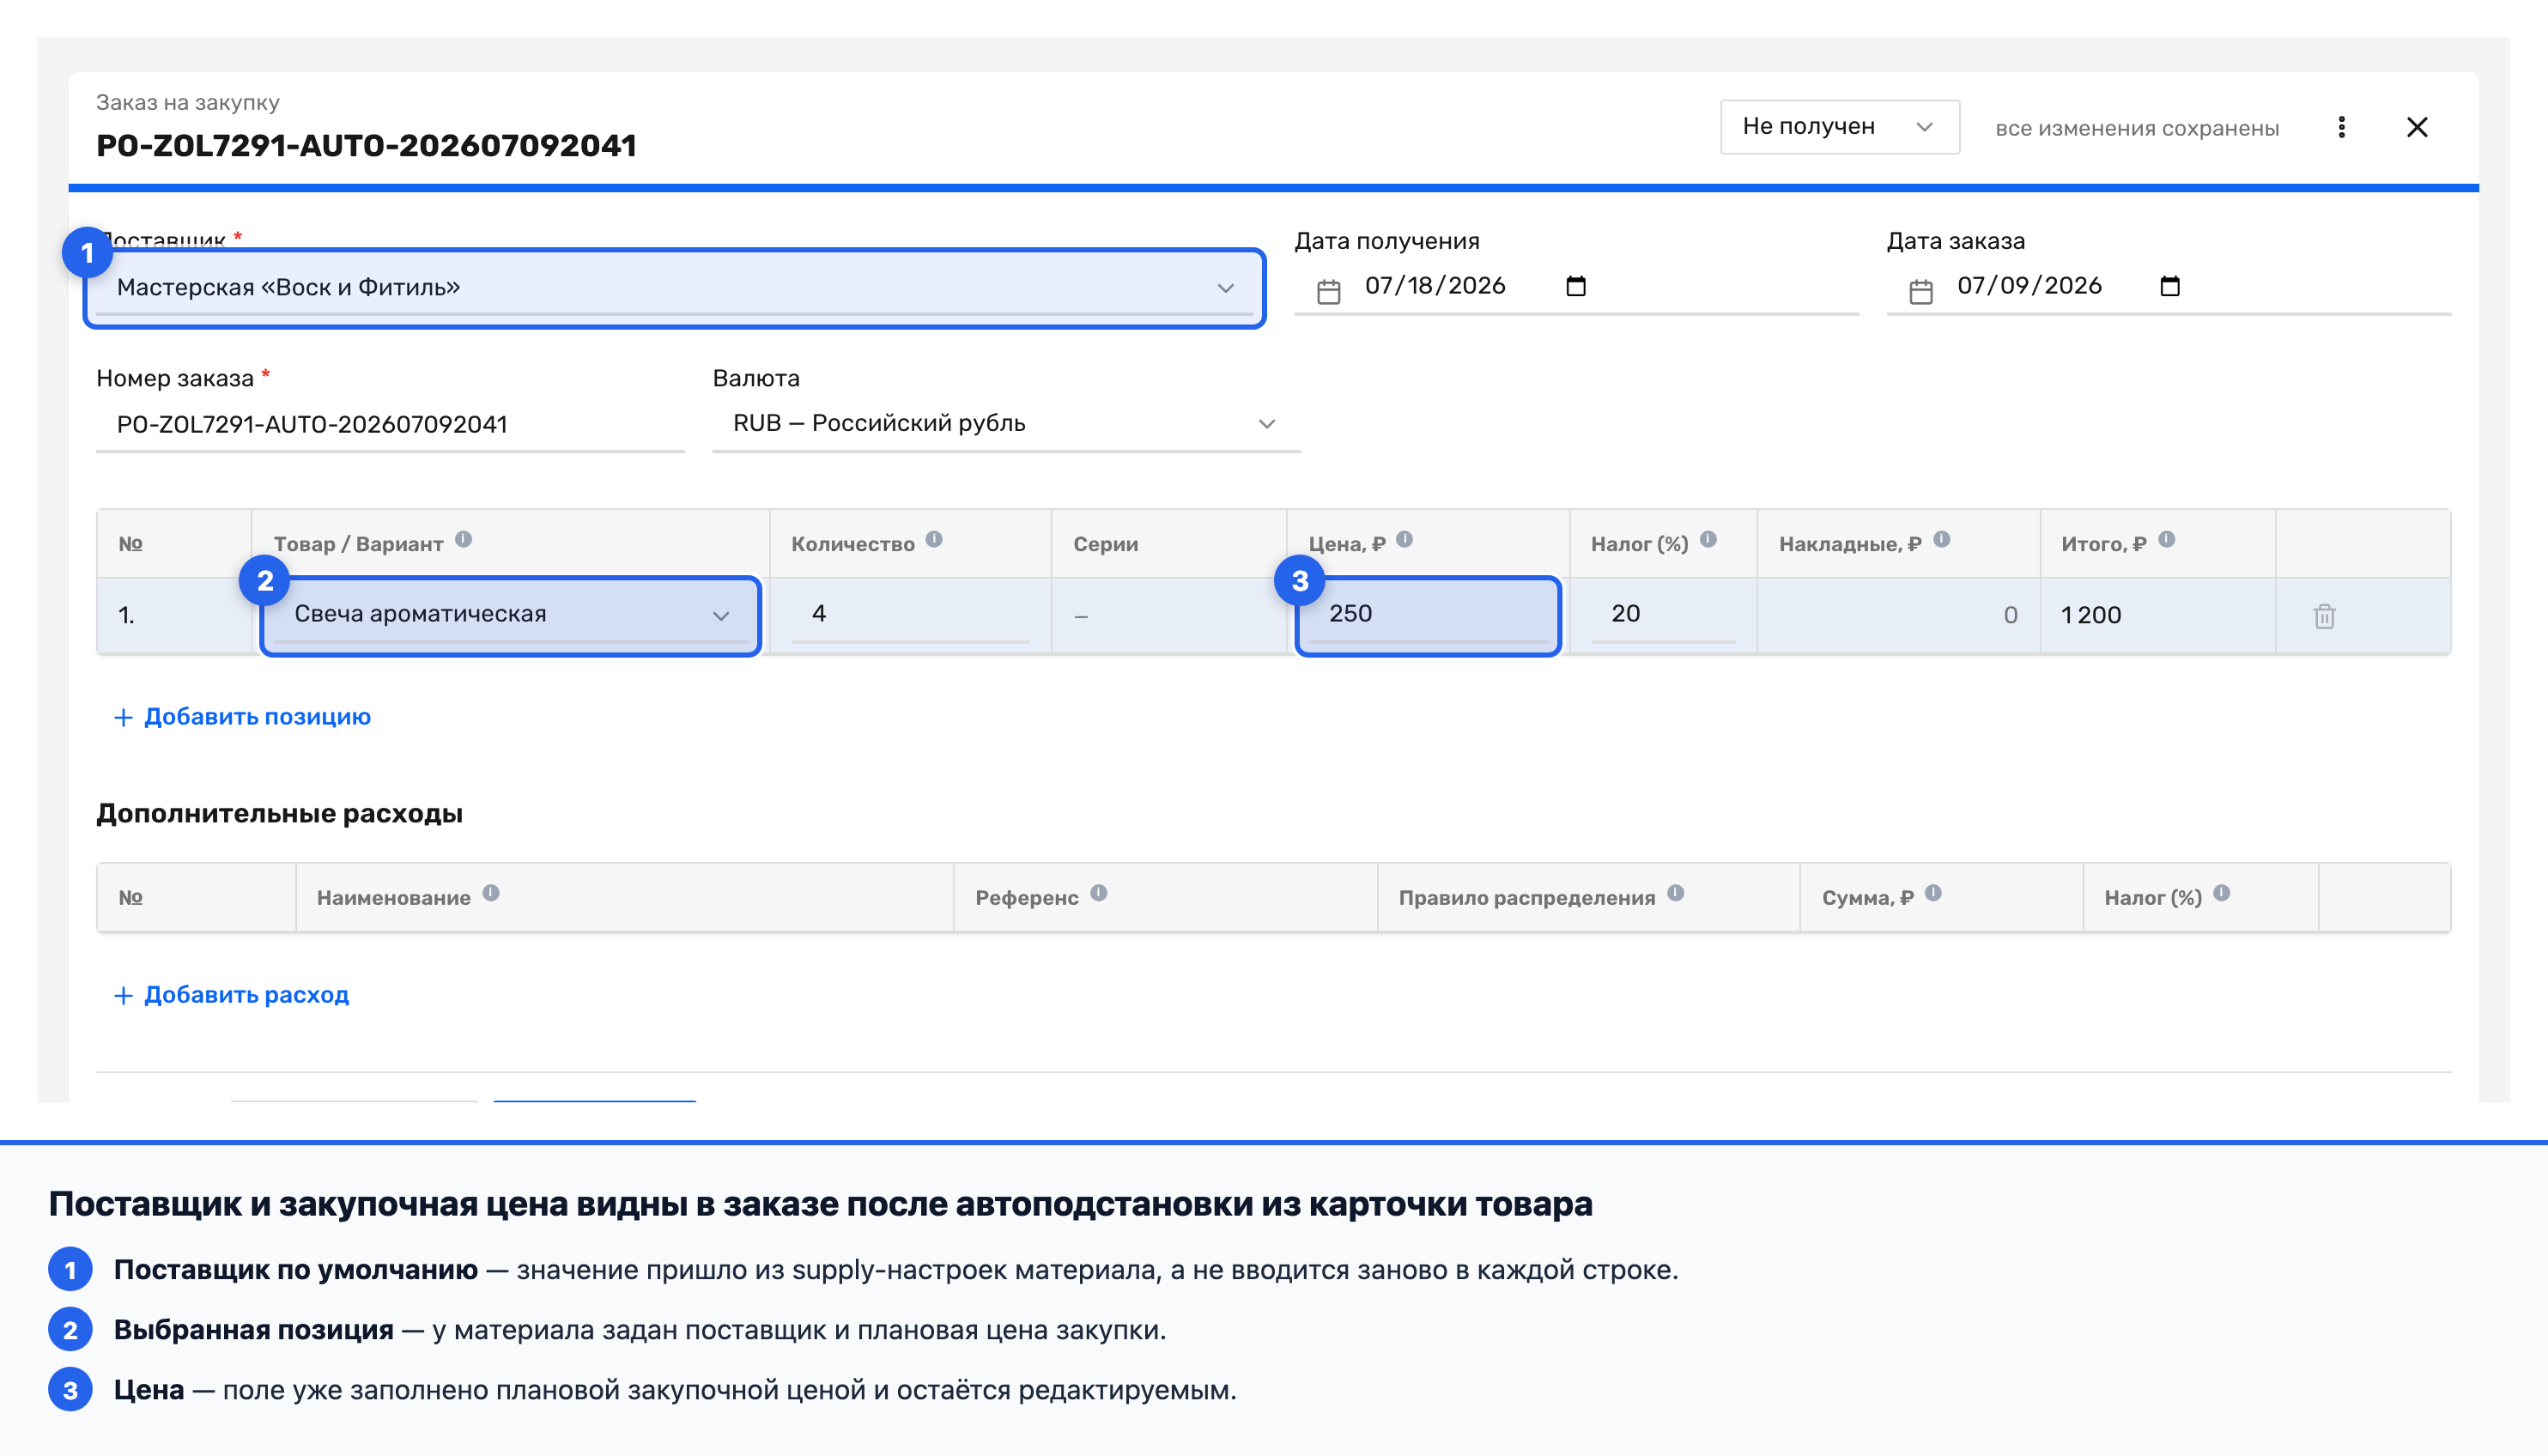This screenshot has height=1456, width=2548.
Task: Show info for Сумма column
Action: click(x=1933, y=893)
